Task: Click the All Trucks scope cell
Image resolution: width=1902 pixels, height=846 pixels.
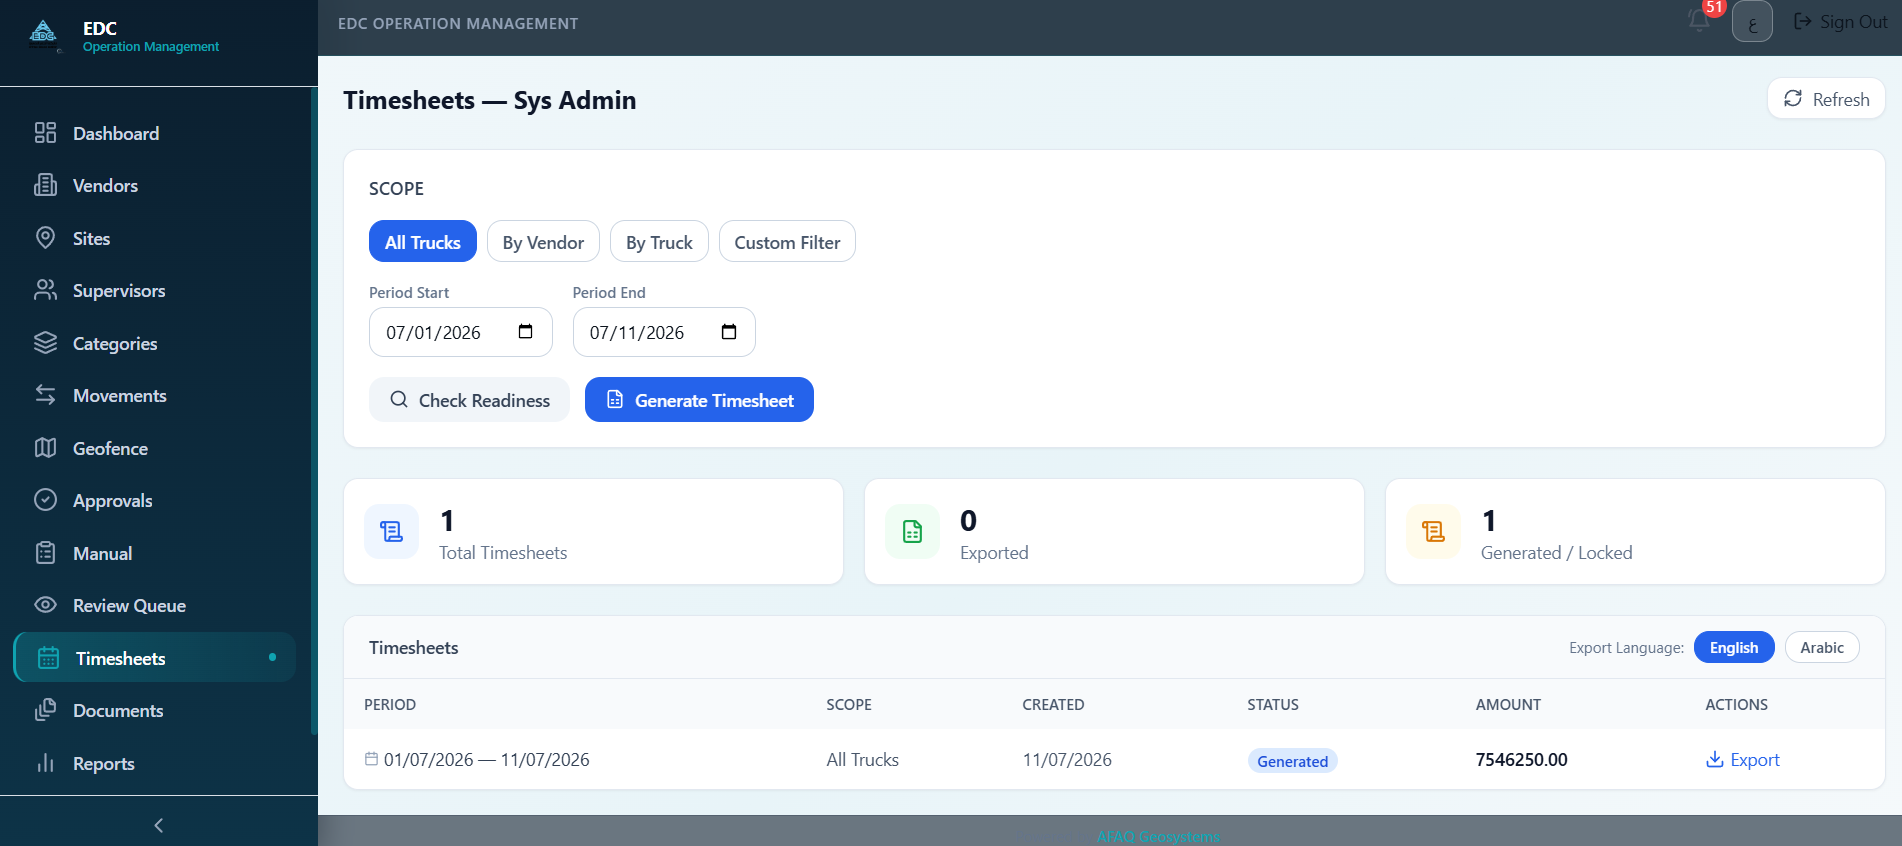Action: (x=862, y=760)
